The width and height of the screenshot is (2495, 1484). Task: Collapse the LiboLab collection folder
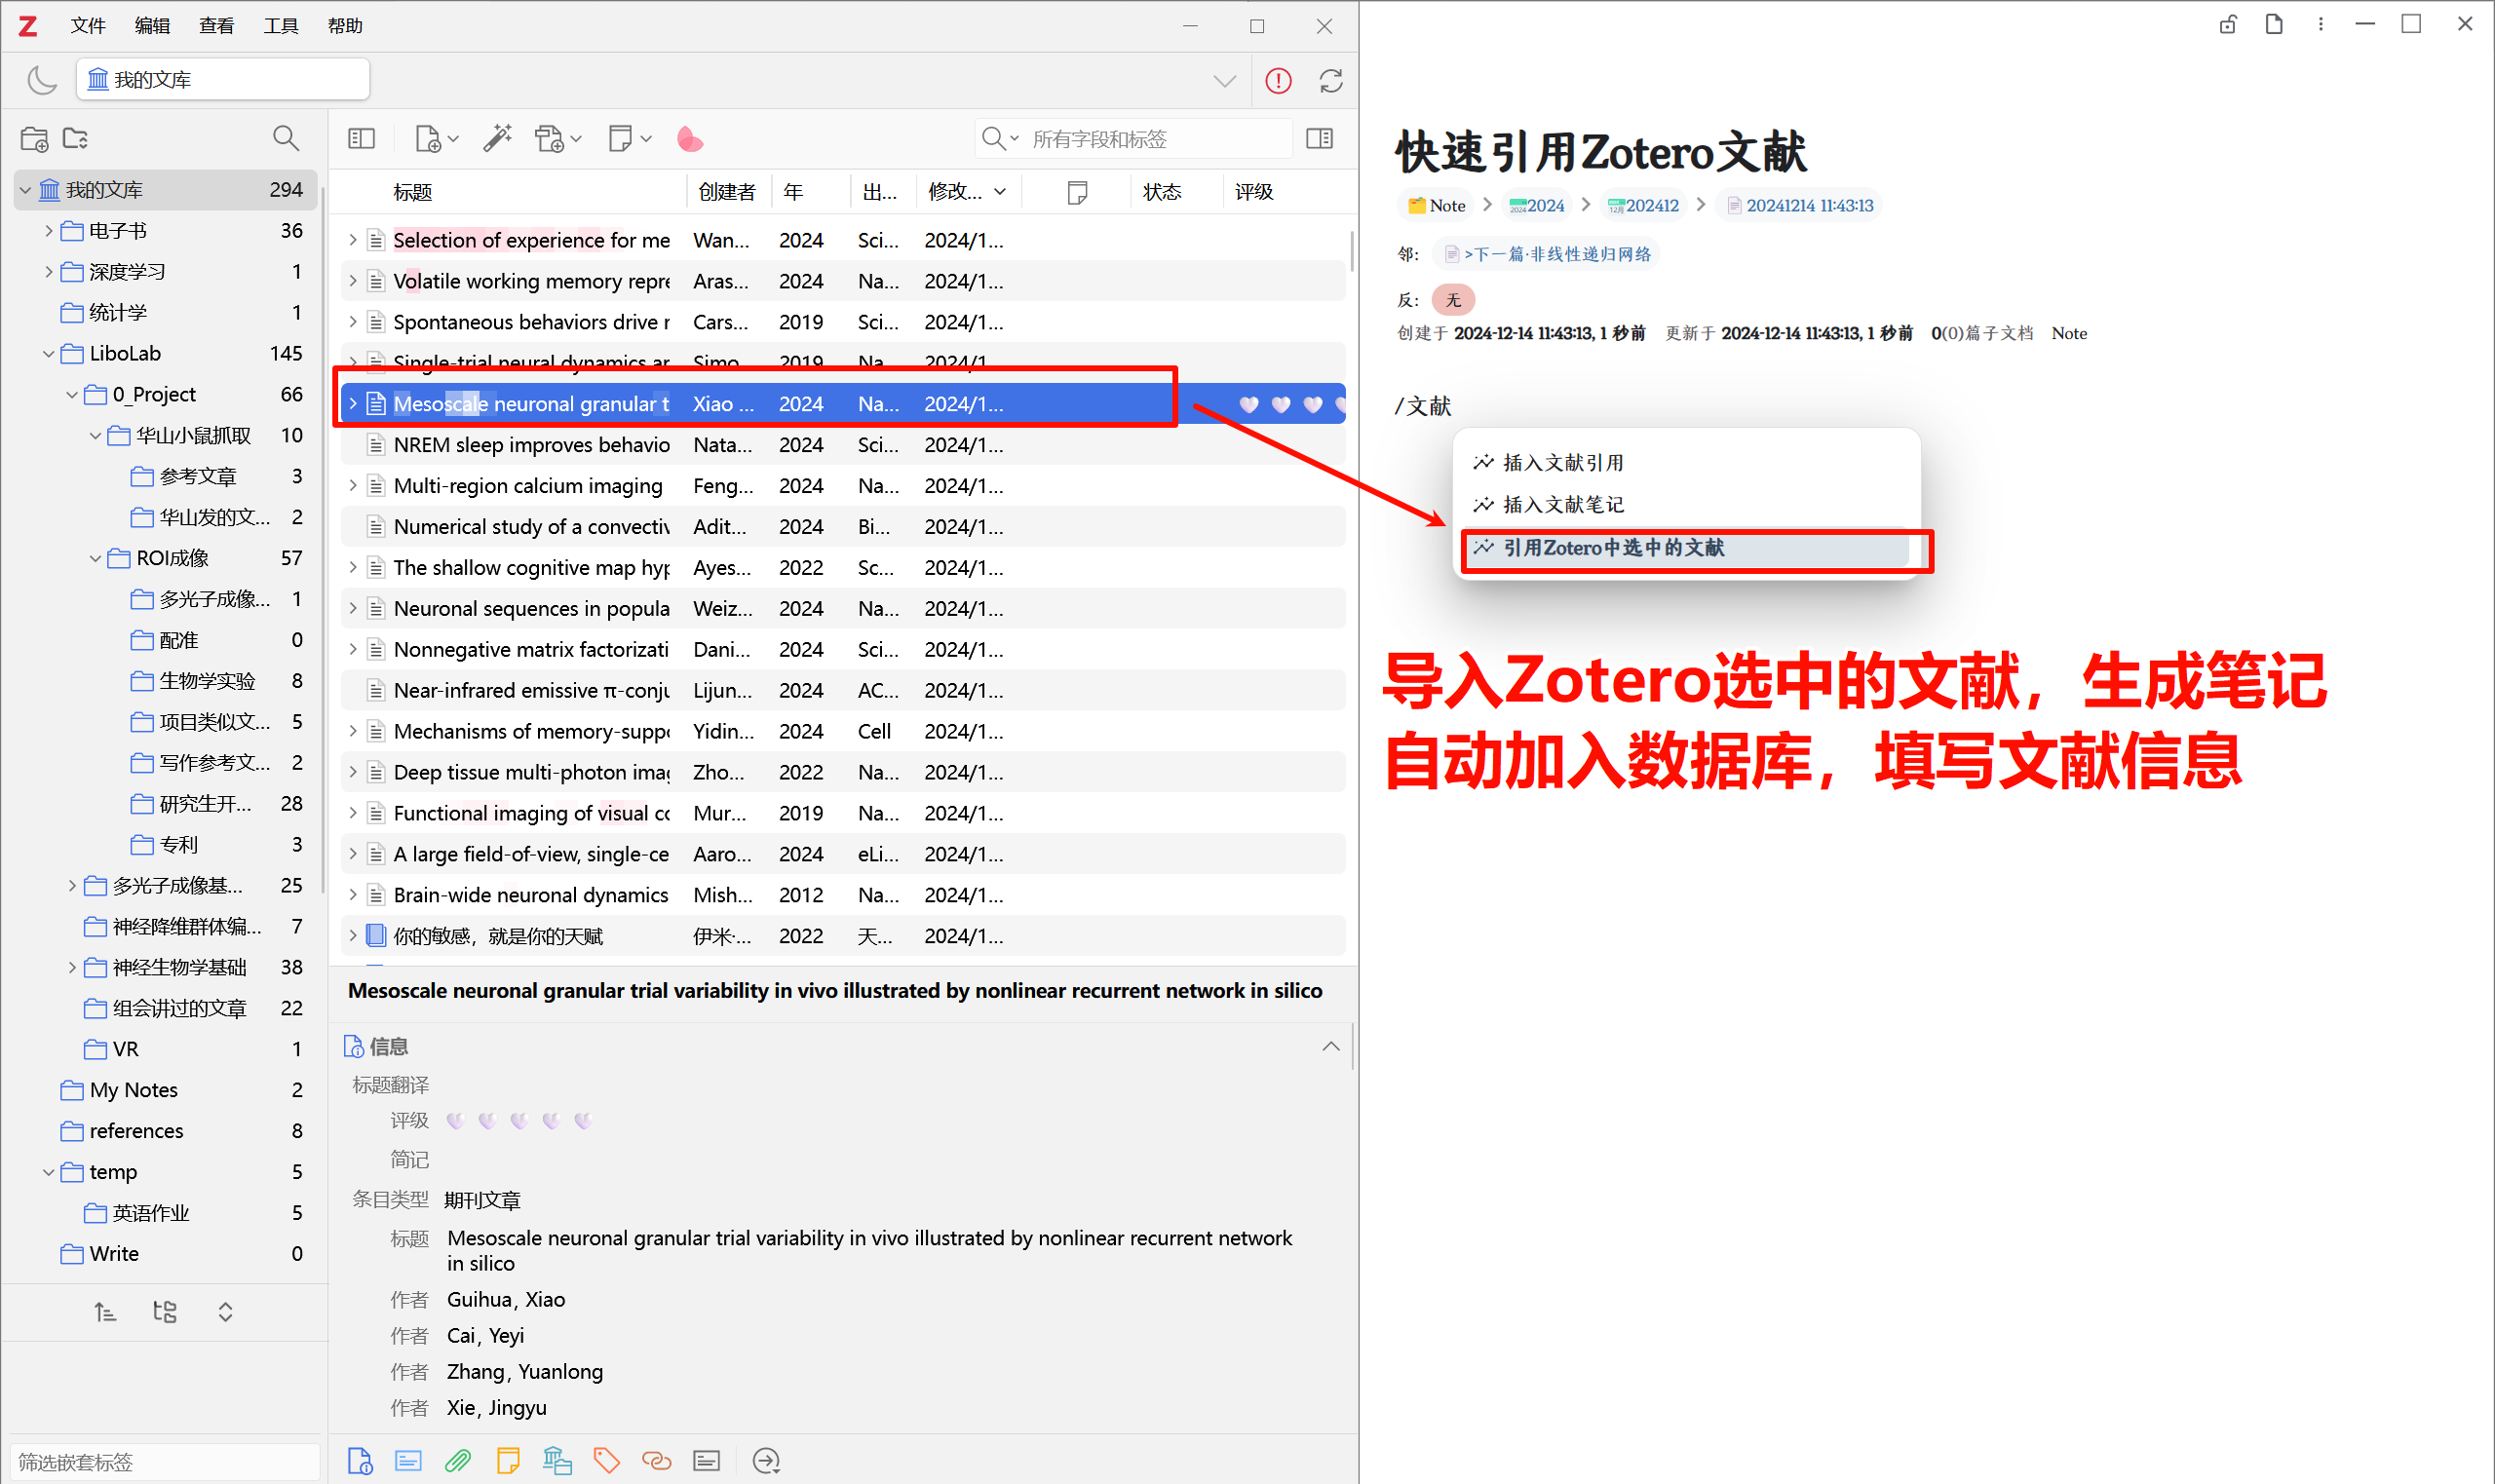click(48, 354)
